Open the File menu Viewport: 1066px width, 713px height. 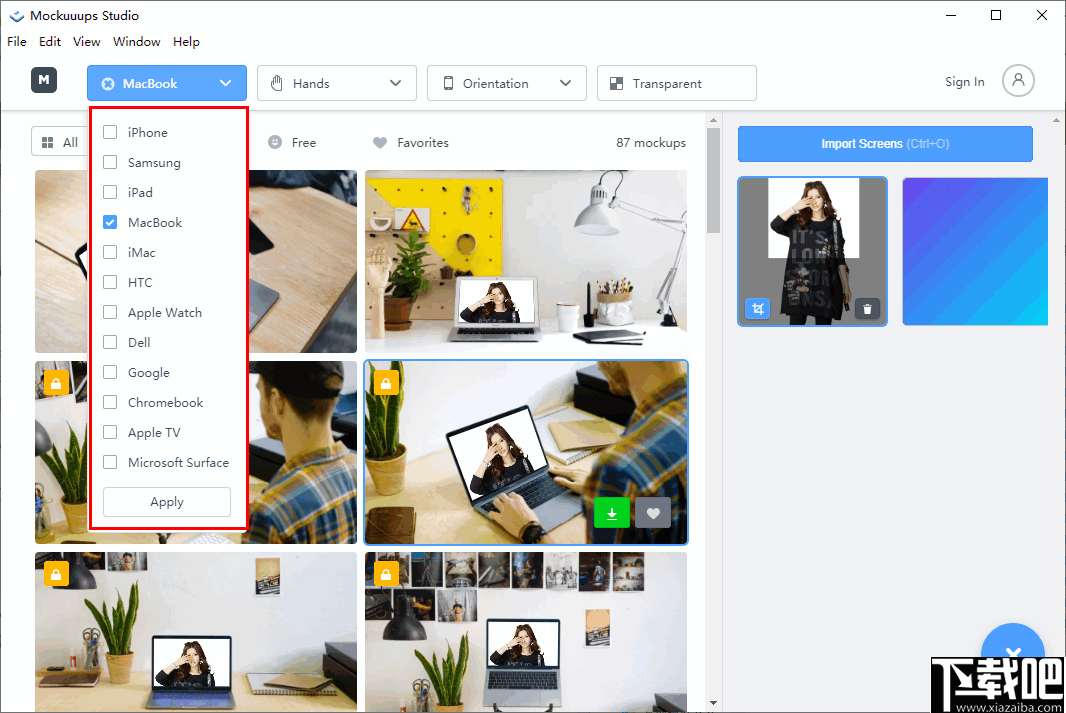point(16,41)
